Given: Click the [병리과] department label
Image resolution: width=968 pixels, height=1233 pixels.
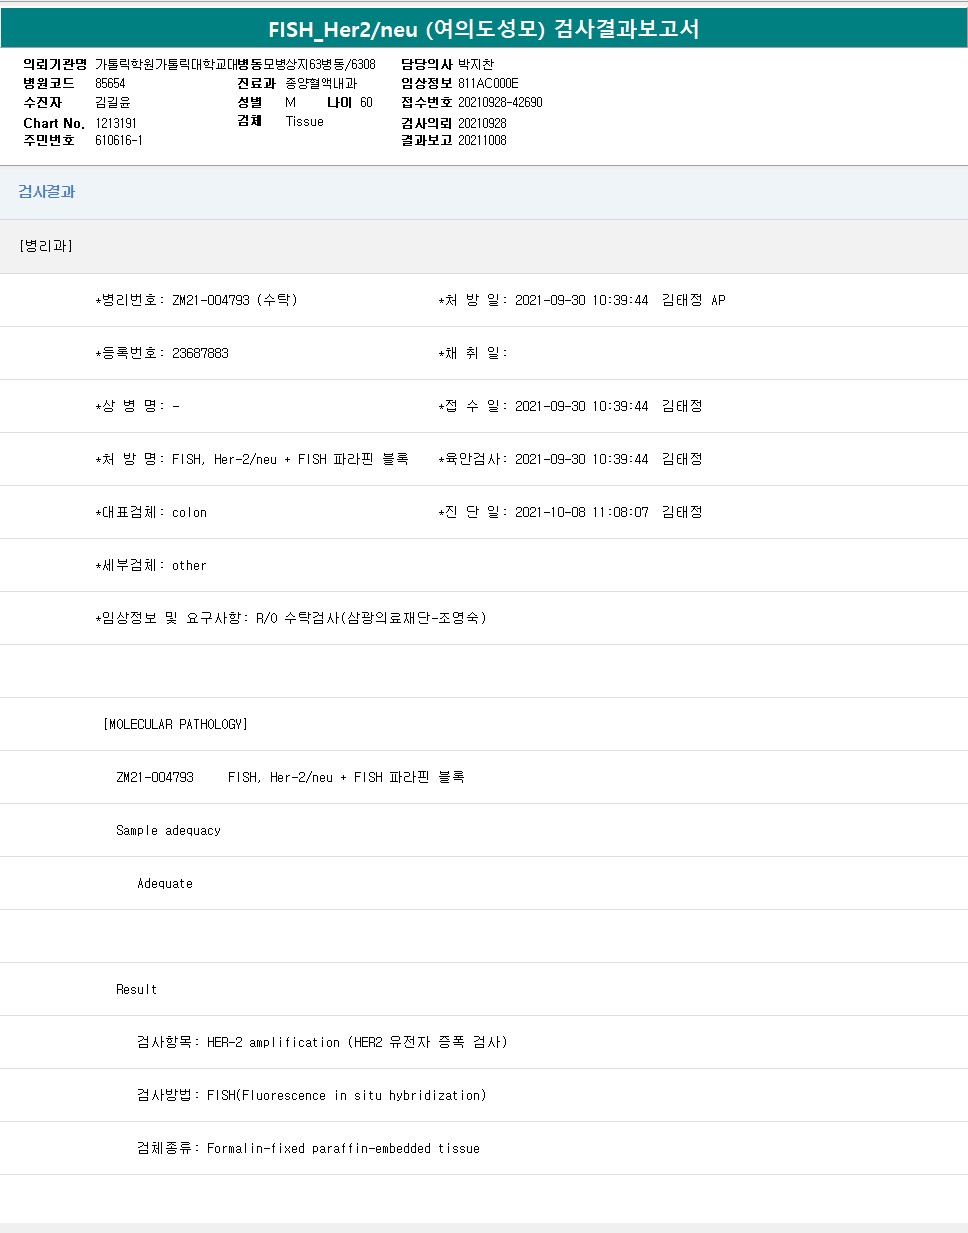Looking at the screenshot, I should click(46, 246).
